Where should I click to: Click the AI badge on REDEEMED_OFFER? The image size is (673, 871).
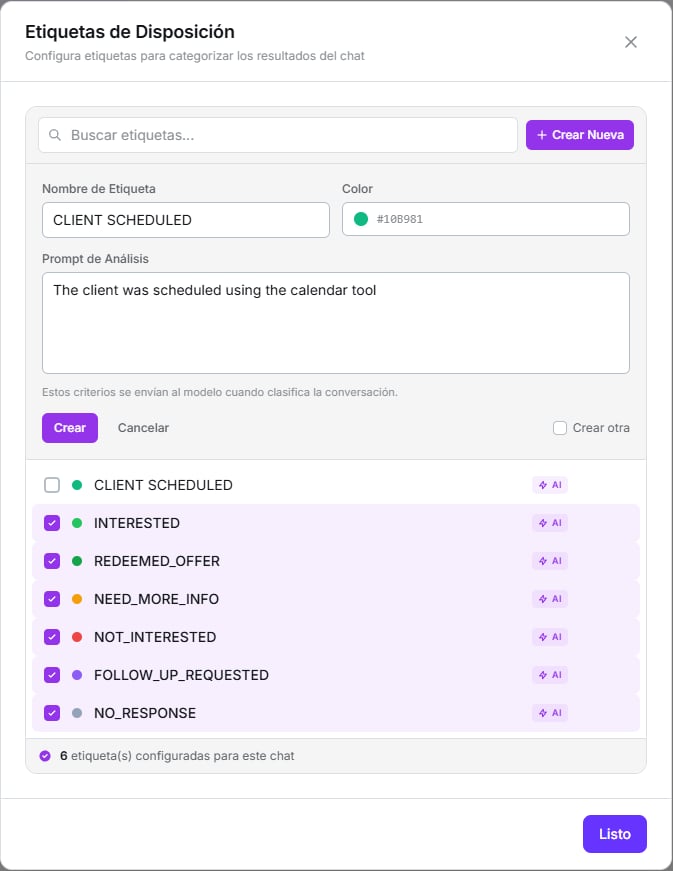click(550, 561)
